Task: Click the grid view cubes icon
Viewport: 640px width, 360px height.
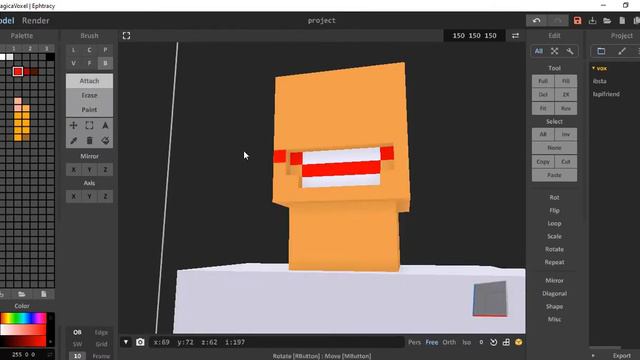Action: (x=506, y=342)
